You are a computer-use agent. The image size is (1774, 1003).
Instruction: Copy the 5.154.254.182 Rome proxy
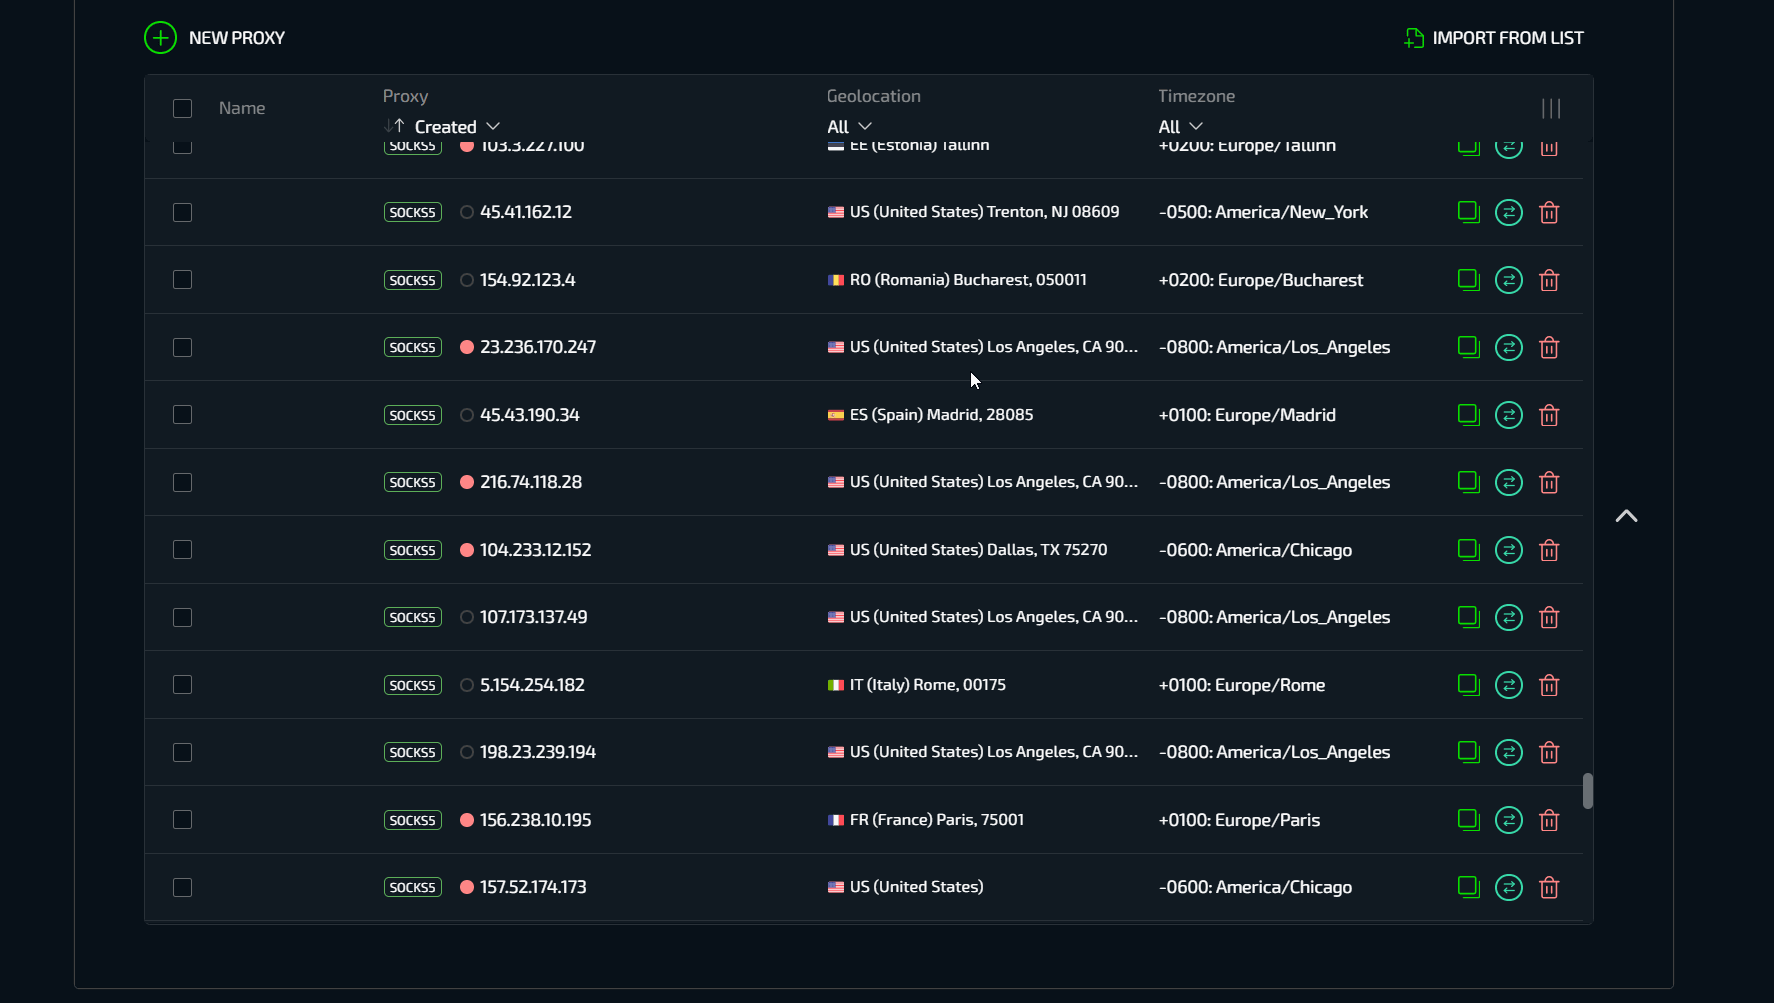point(1467,685)
